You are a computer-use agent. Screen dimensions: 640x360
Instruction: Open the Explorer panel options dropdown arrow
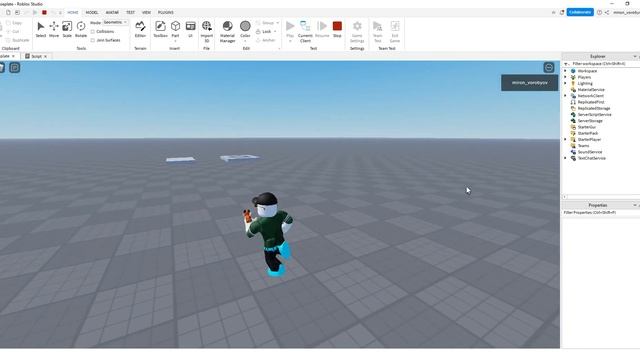(x=635, y=56)
